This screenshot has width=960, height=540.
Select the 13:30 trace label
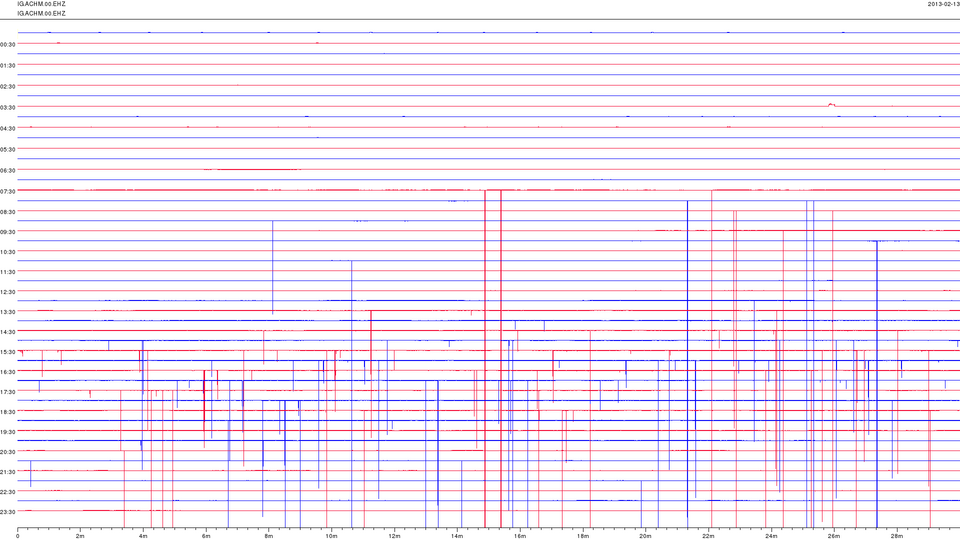pos(7,312)
